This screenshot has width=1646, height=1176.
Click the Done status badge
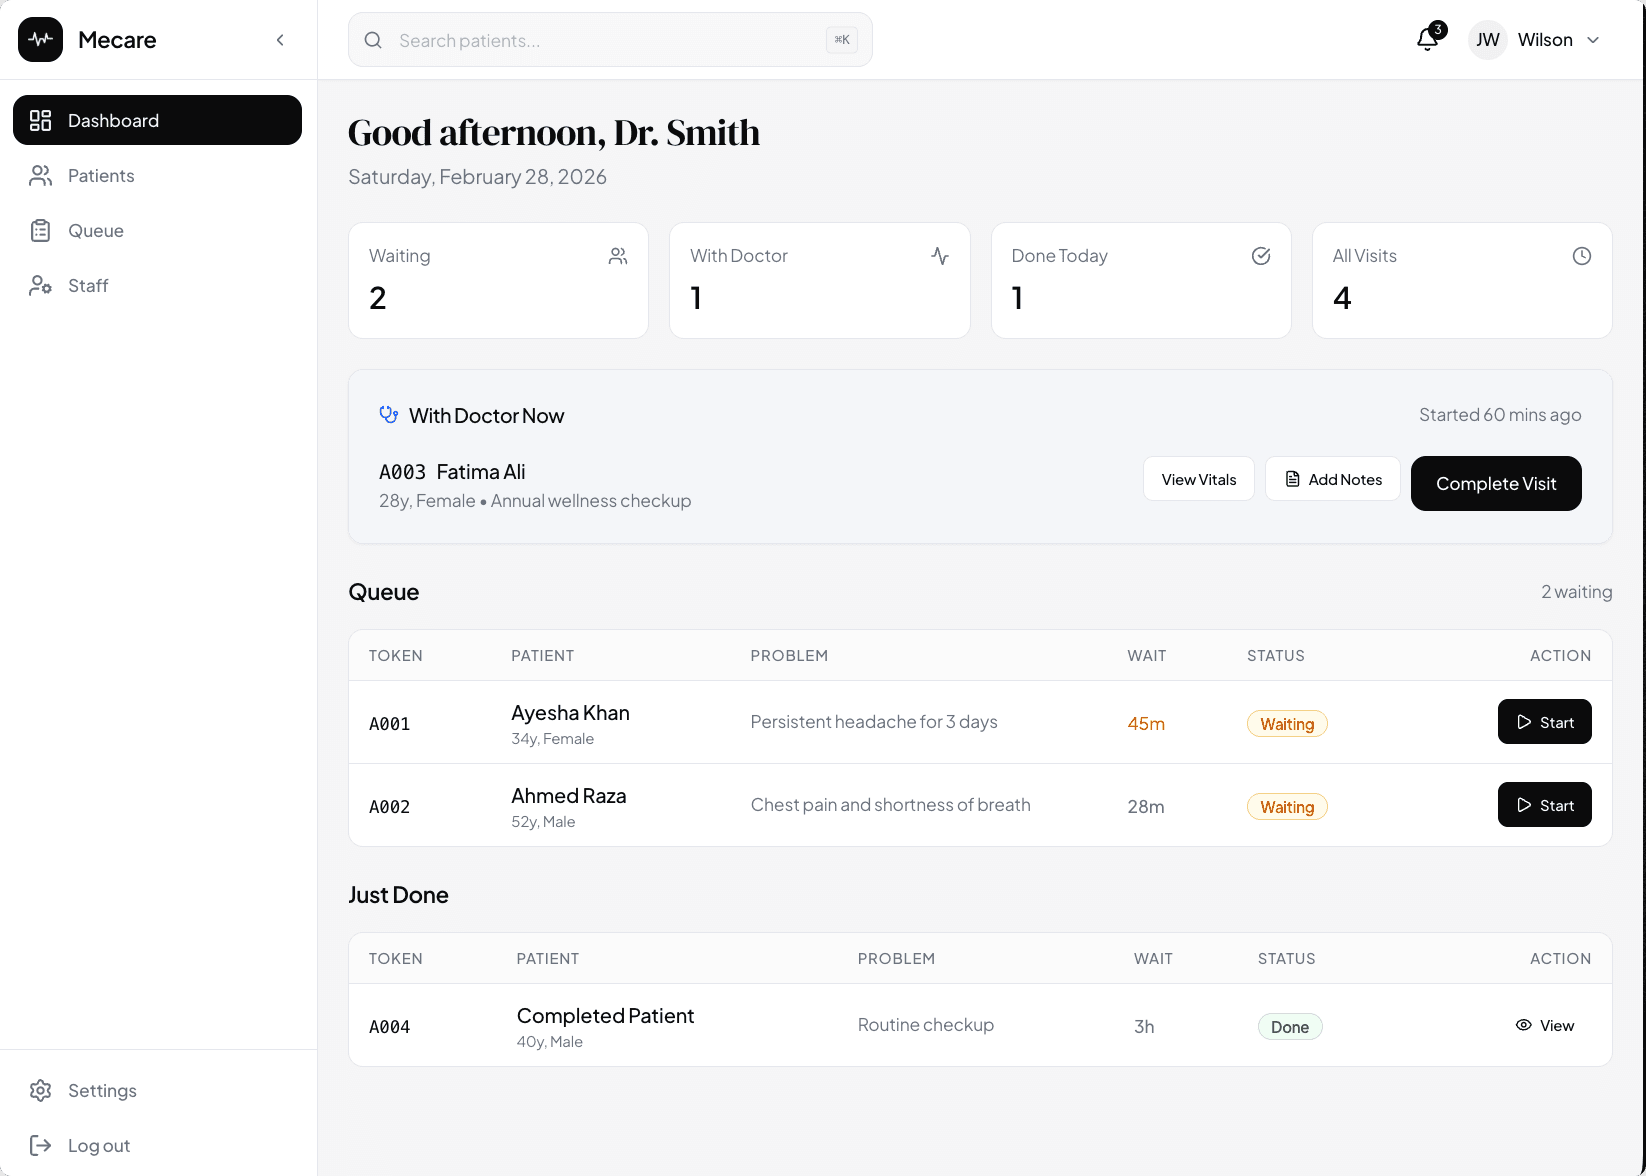point(1290,1027)
